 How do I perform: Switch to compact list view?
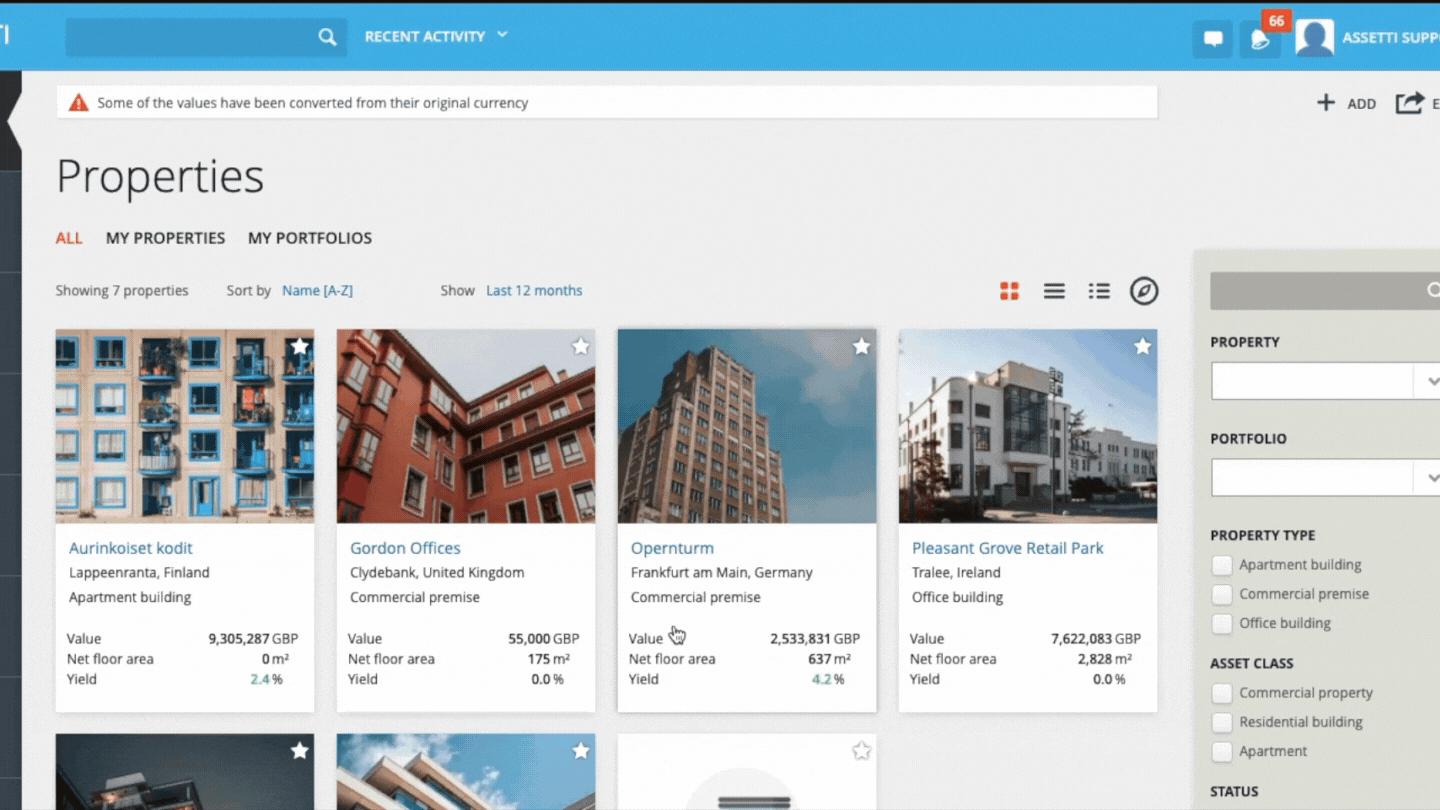(1054, 291)
